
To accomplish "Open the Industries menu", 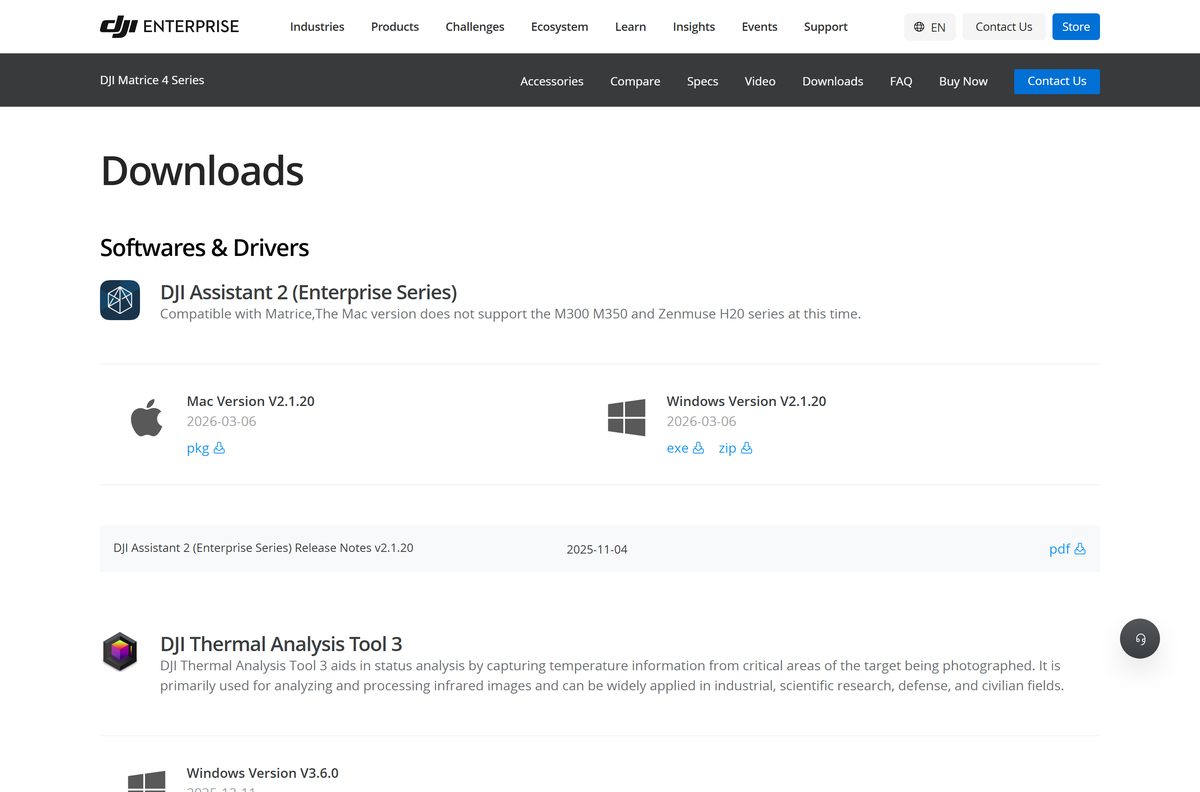I will coord(317,27).
